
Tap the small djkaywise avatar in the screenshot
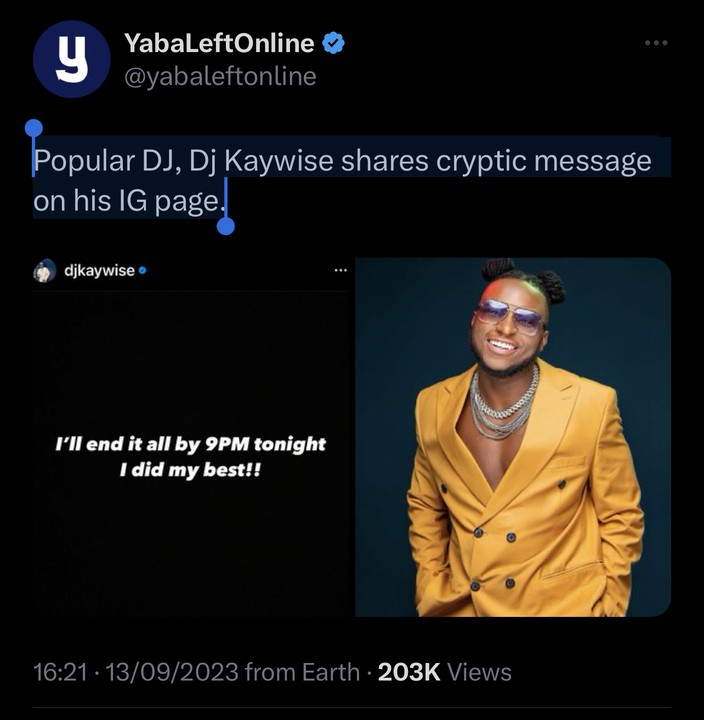point(45,270)
